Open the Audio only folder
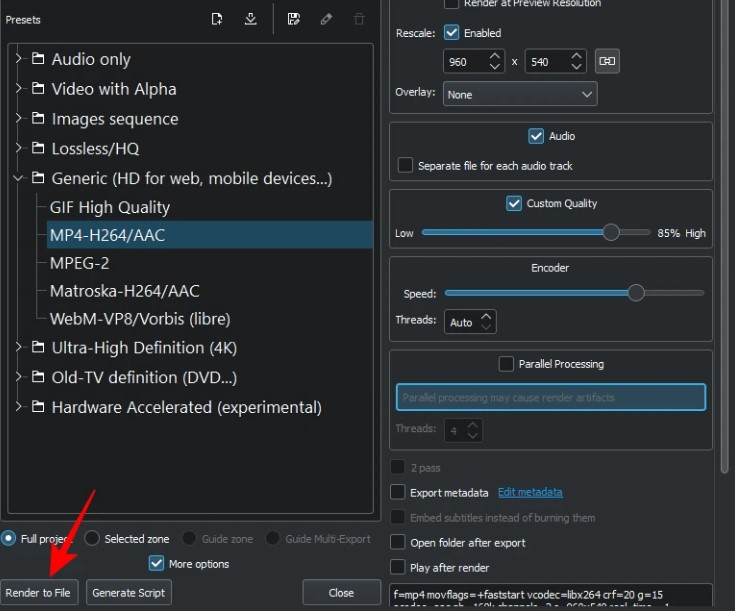735x611 pixels. coord(91,59)
